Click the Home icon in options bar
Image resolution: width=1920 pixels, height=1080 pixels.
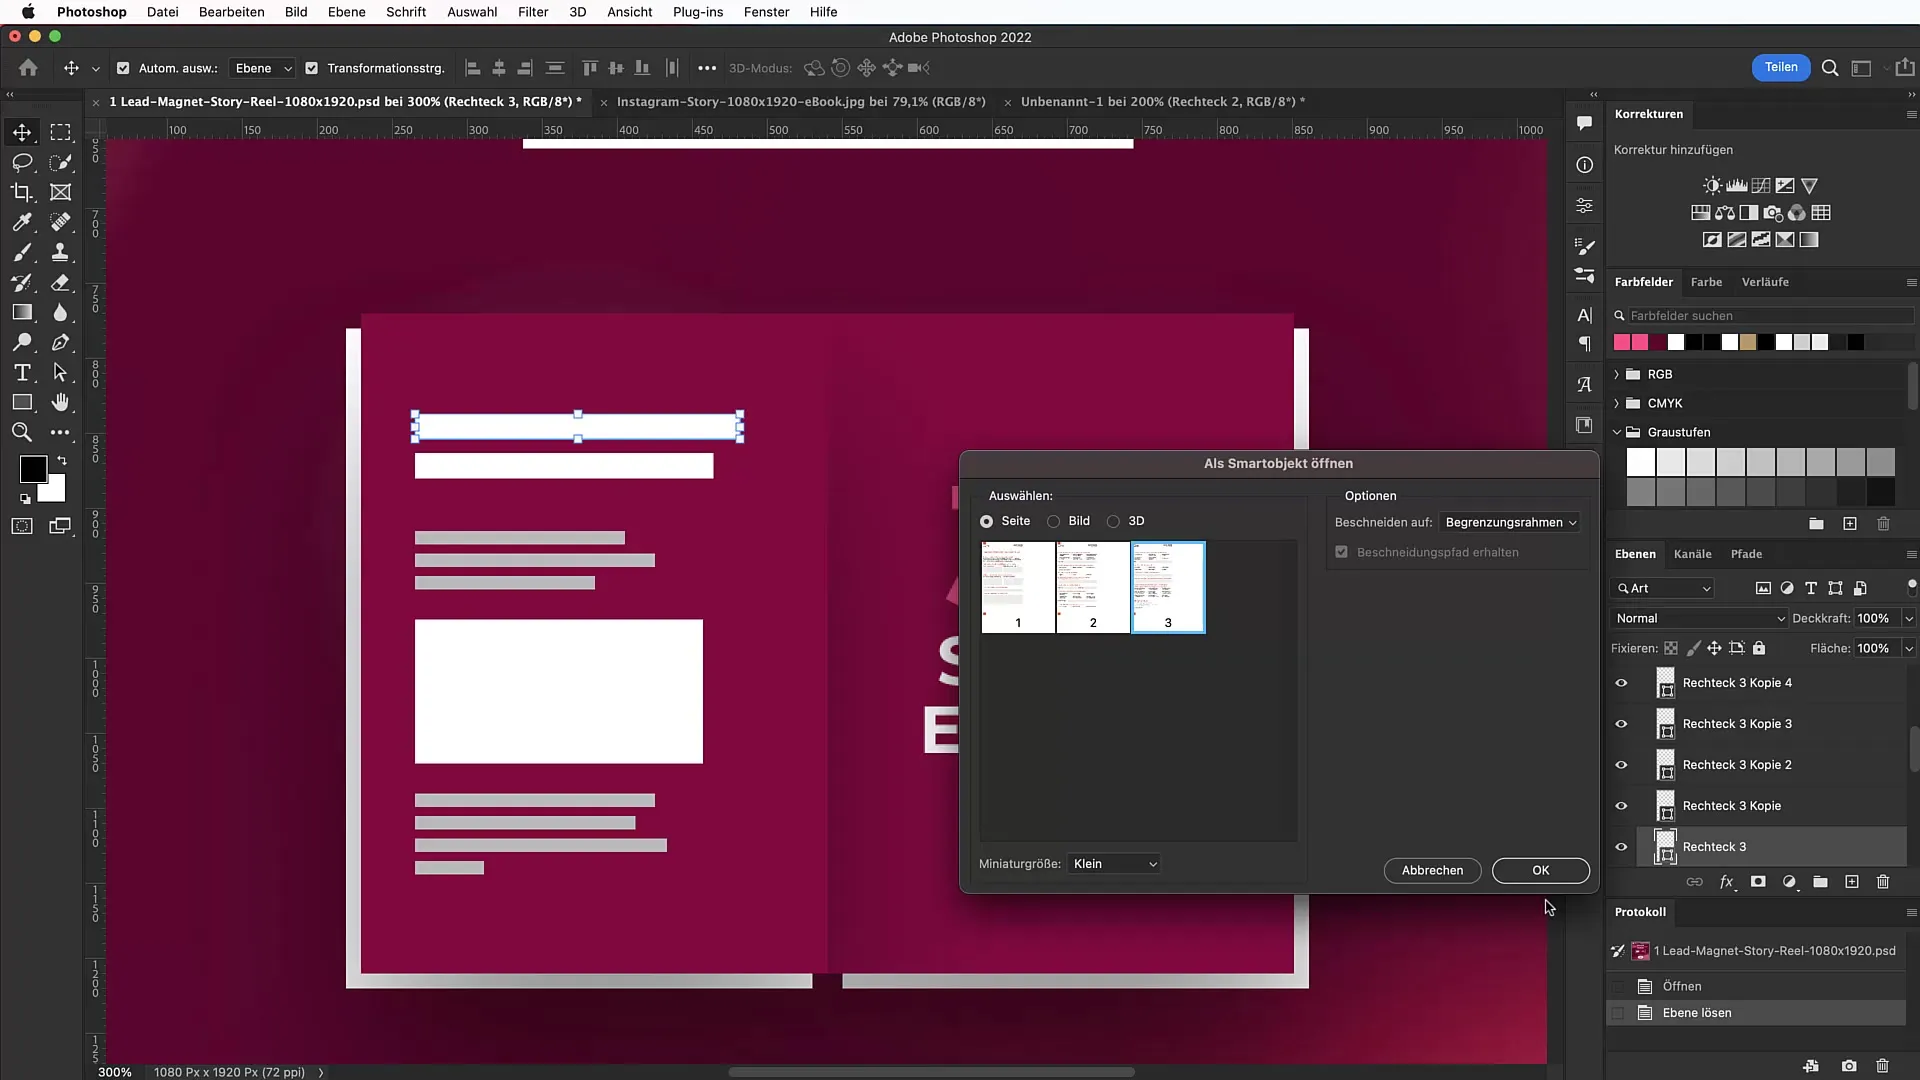28,68
